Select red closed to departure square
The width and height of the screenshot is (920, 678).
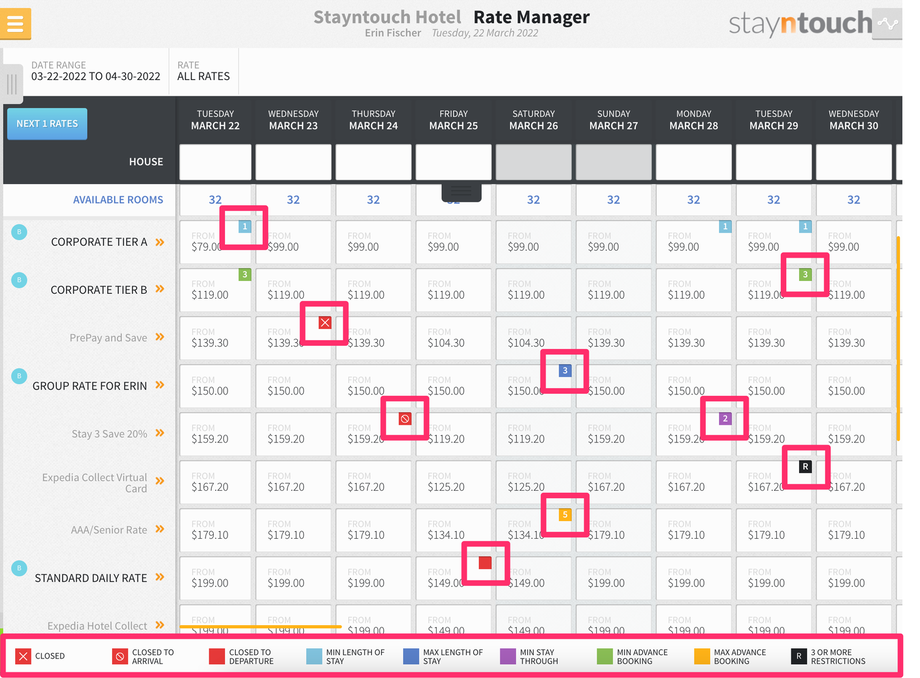coord(485,563)
